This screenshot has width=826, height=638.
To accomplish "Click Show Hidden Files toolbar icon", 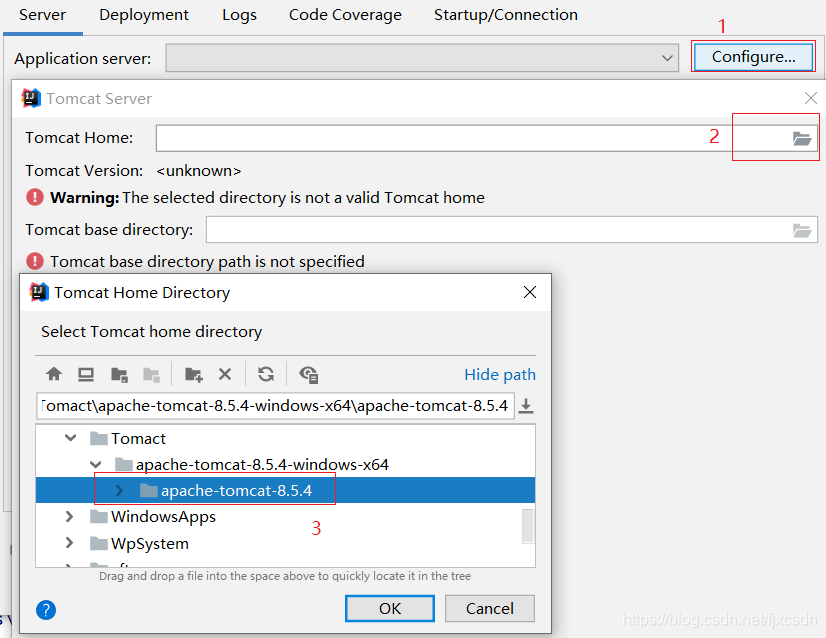I will pyautogui.click(x=309, y=375).
